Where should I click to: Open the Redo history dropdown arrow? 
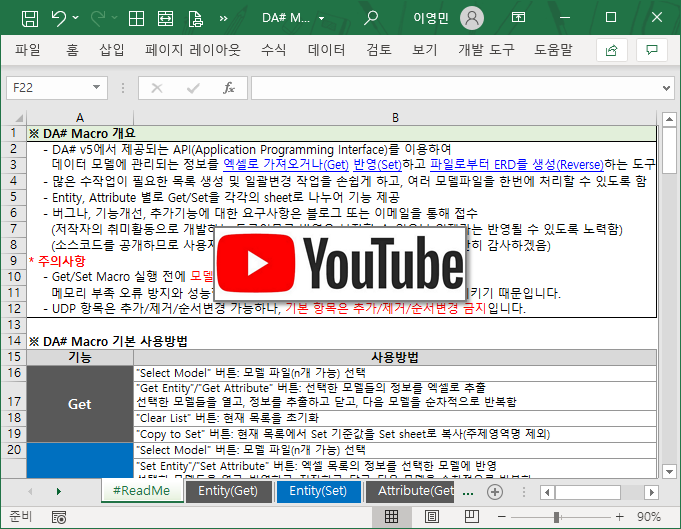point(114,18)
